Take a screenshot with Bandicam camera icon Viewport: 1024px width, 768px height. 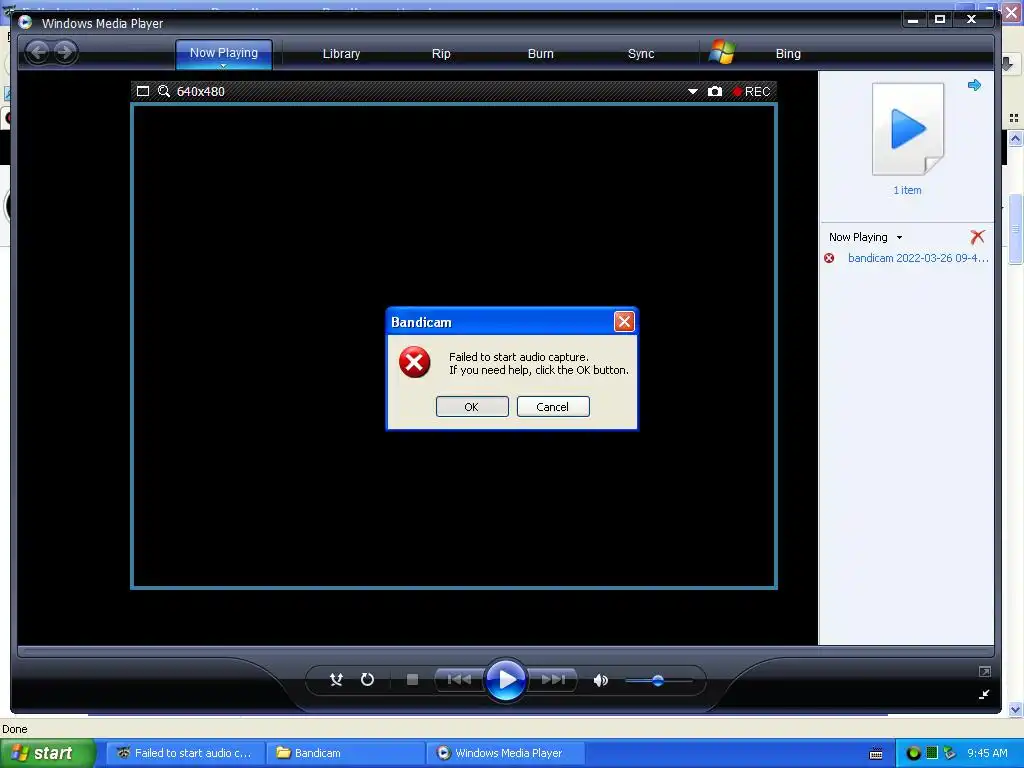point(714,91)
